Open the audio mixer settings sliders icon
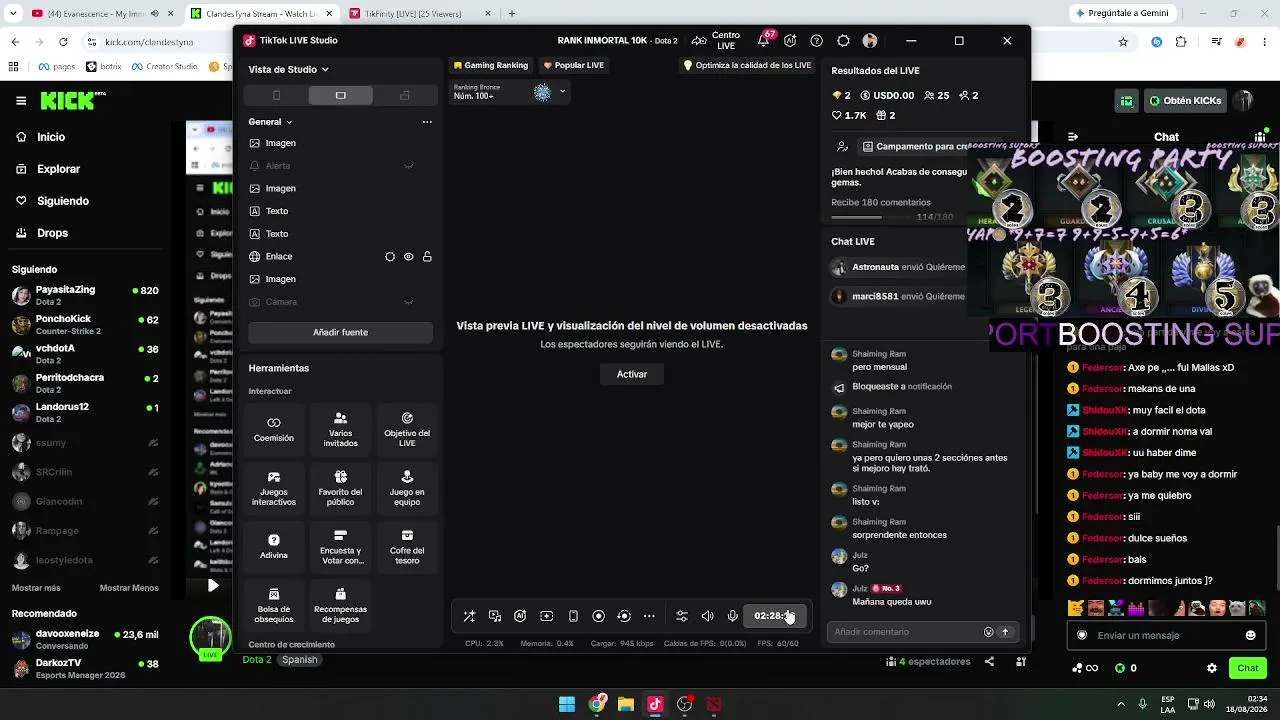This screenshot has width=1280, height=720. coord(682,616)
